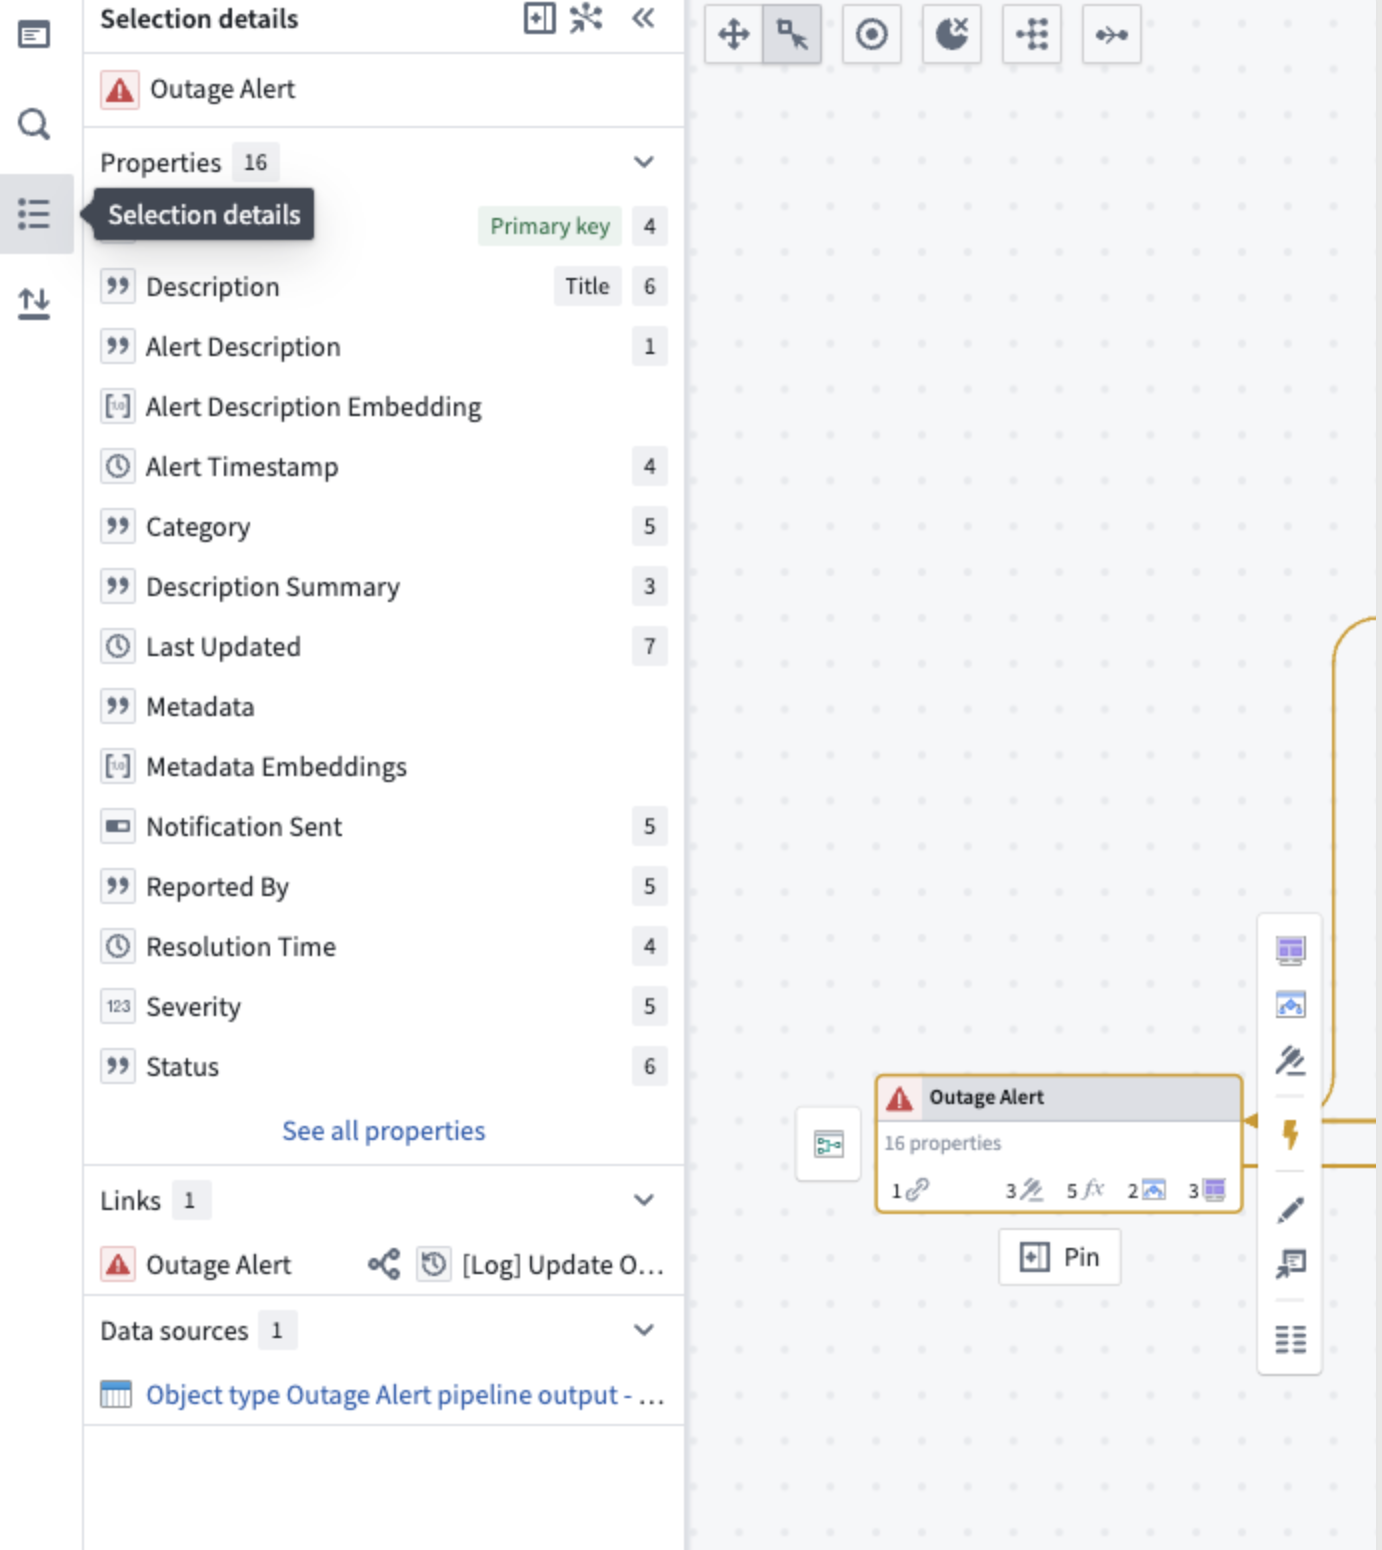This screenshot has width=1382, height=1550.
Task: Collapse the Selection details panel with double chevron
Action: 643,18
